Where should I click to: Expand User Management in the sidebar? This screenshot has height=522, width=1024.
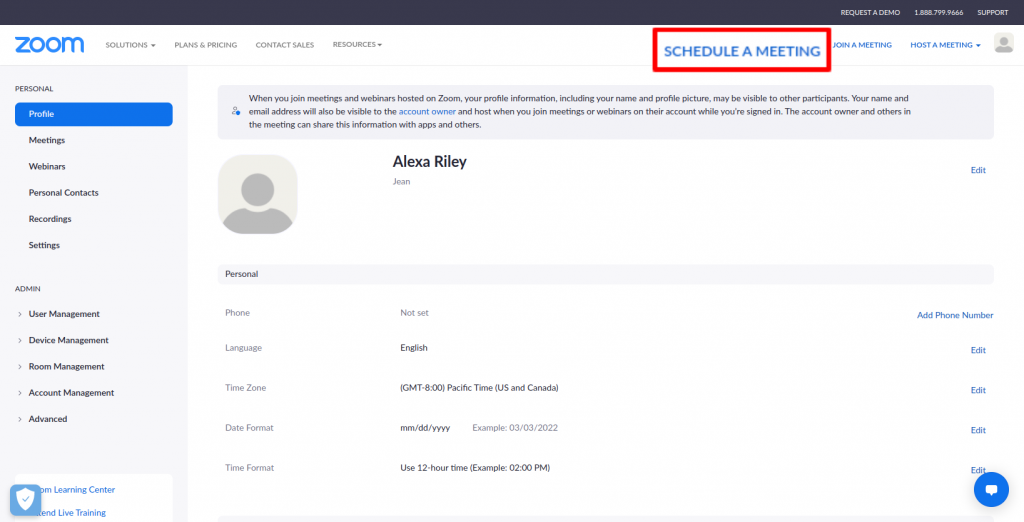coord(64,314)
